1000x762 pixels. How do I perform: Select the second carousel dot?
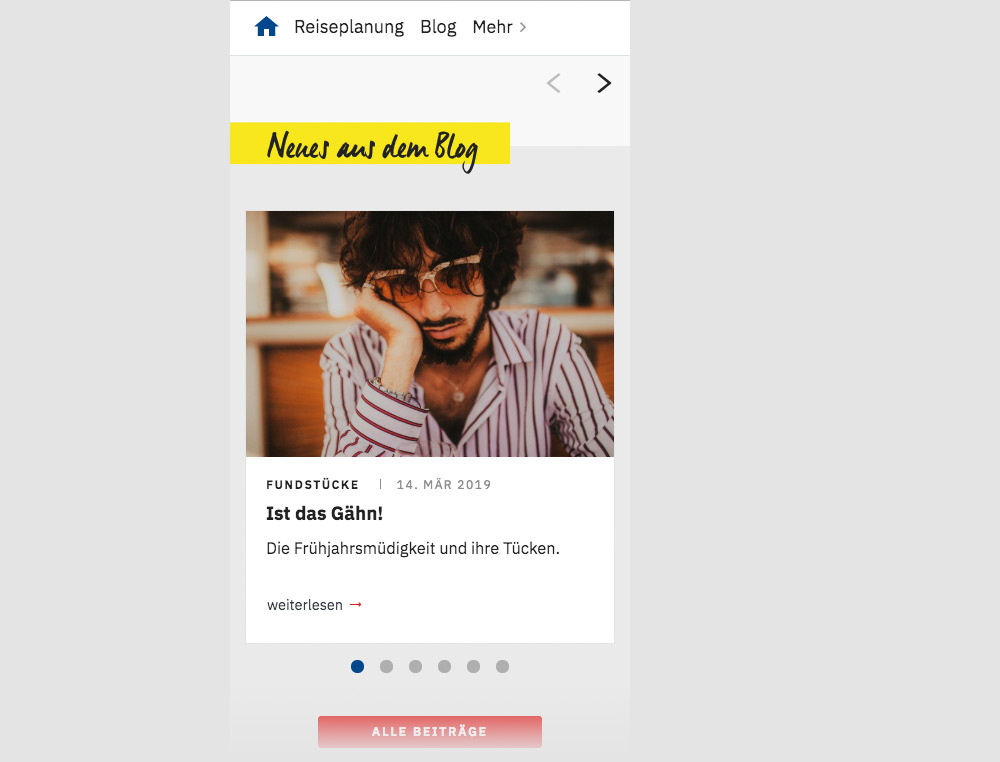pos(386,666)
